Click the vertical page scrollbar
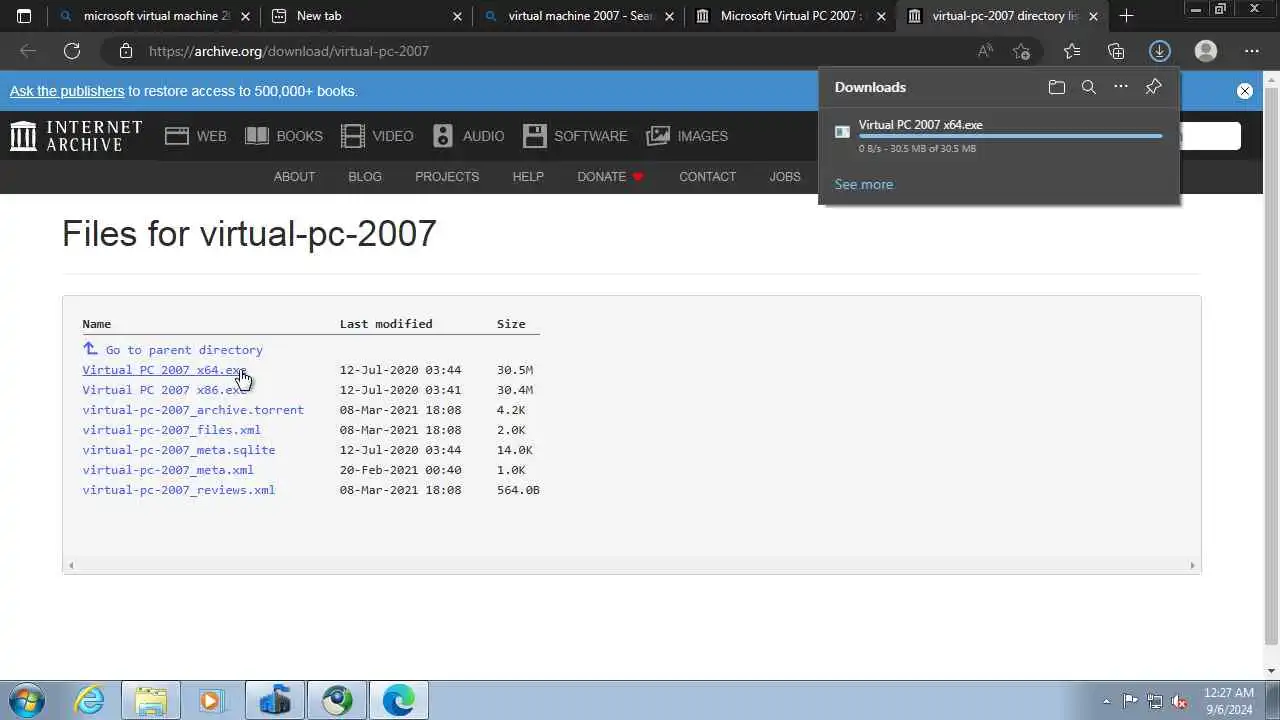 [x=1271, y=365]
